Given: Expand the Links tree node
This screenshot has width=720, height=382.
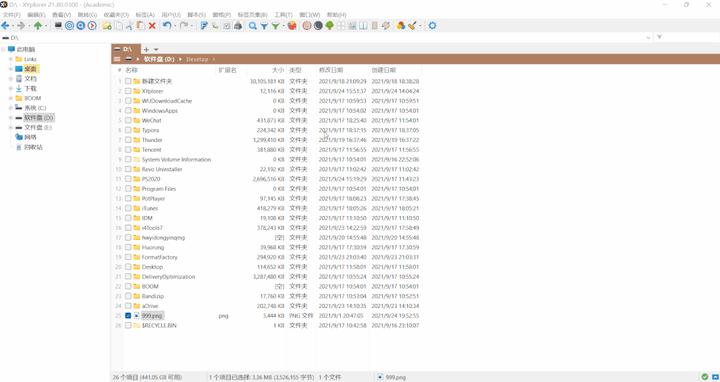Looking at the screenshot, I should [x=11, y=59].
